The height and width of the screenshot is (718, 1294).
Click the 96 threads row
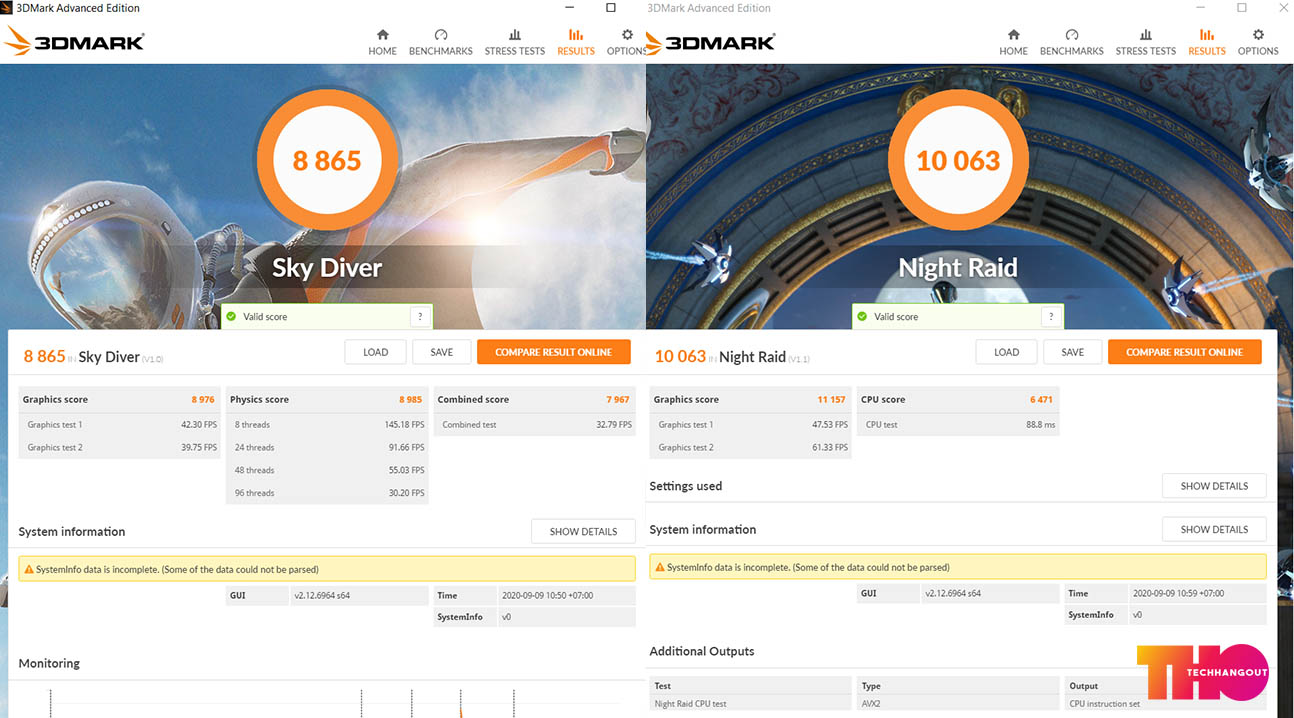pos(328,493)
